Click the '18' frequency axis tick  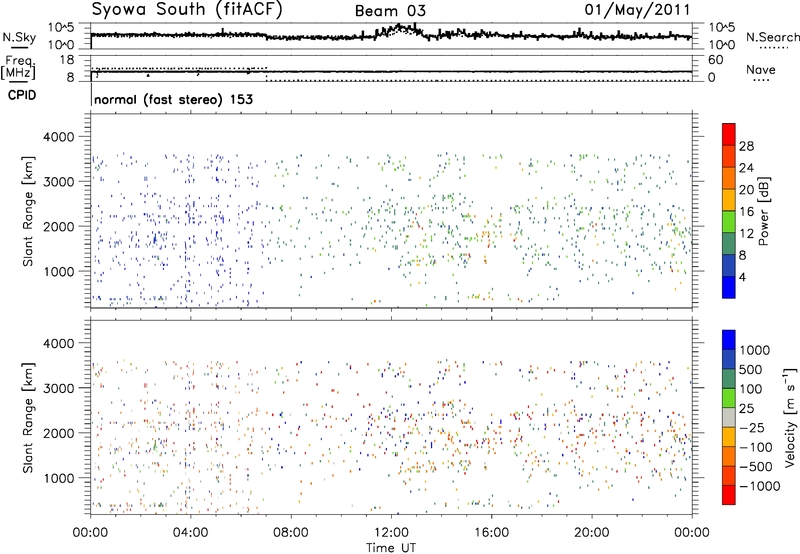pyautogui.click(x=67, y=60)
